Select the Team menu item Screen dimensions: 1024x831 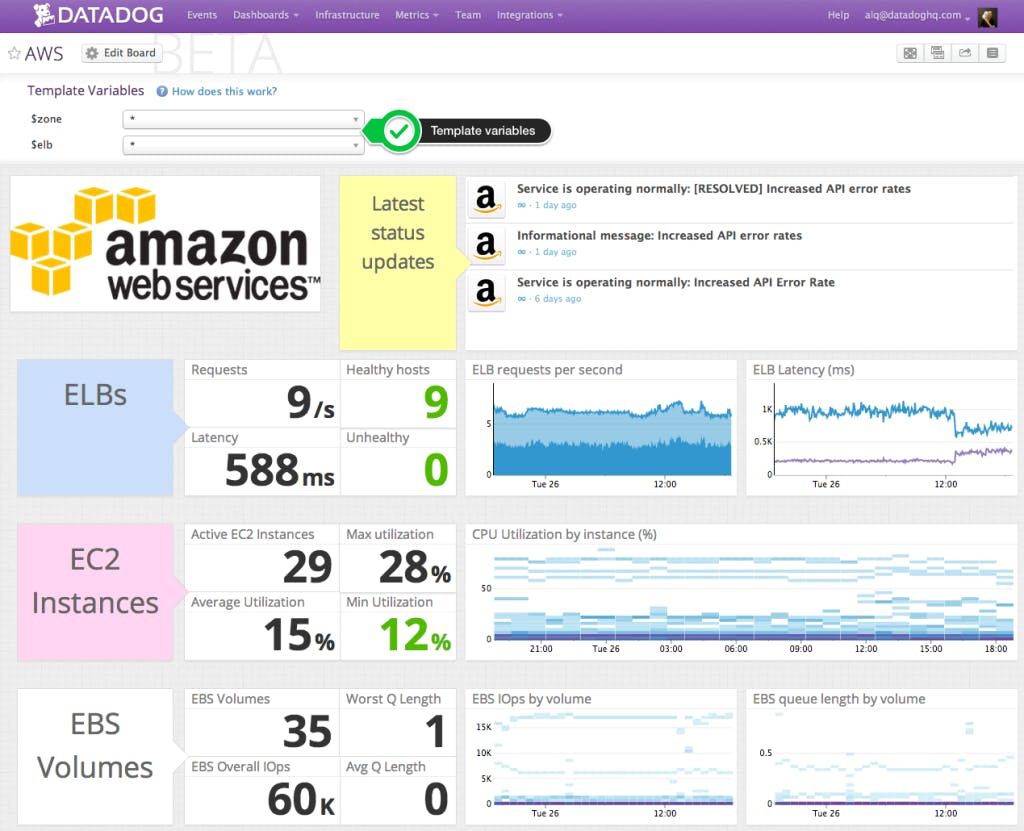468,15
